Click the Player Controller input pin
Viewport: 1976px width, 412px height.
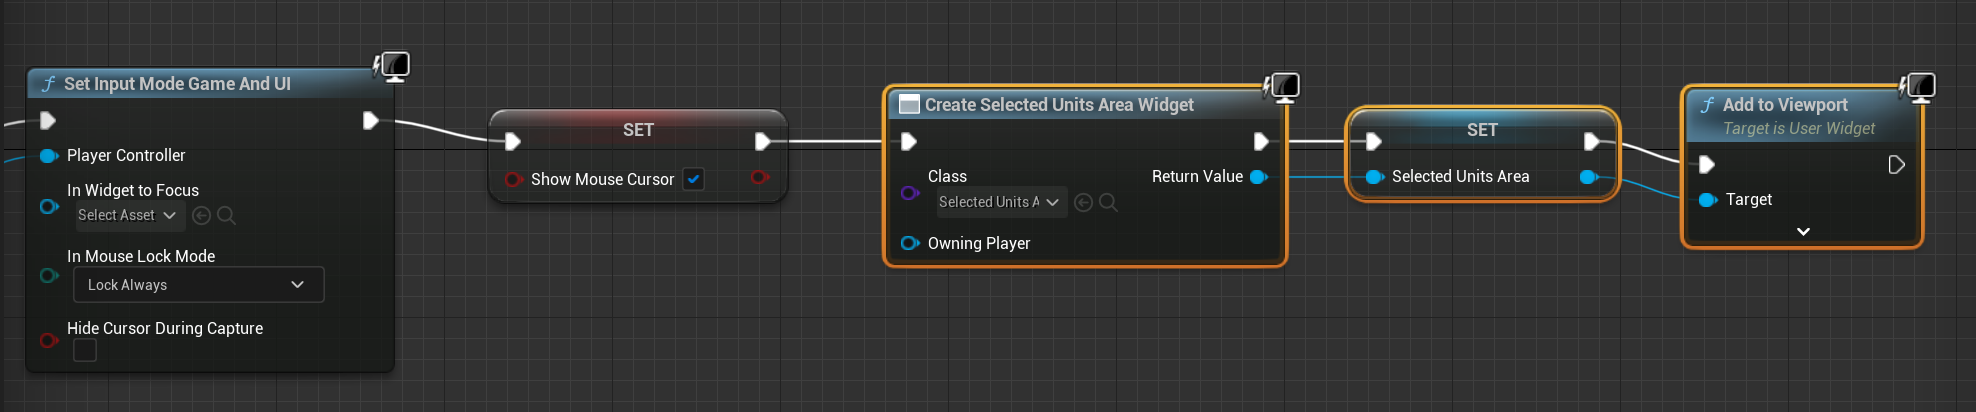[48, 155]
